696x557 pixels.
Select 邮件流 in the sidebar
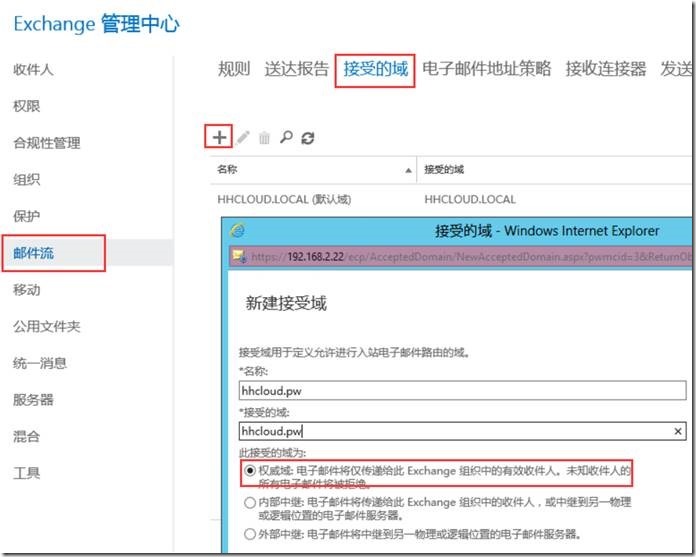[x=33, y=253]
